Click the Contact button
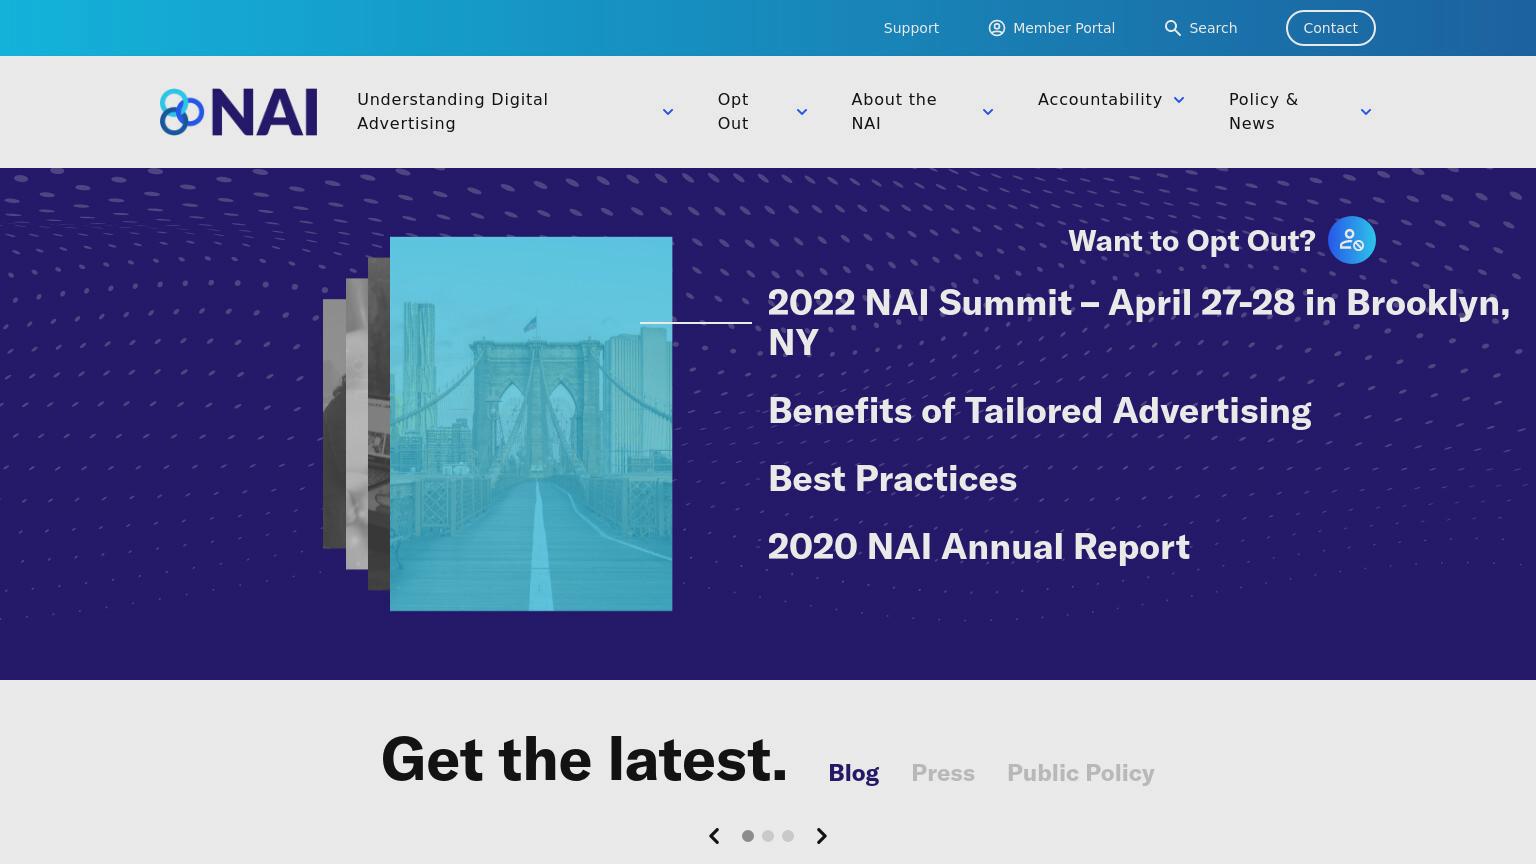Viewport: 1536px width, 864px height. tap(1331, 28)
